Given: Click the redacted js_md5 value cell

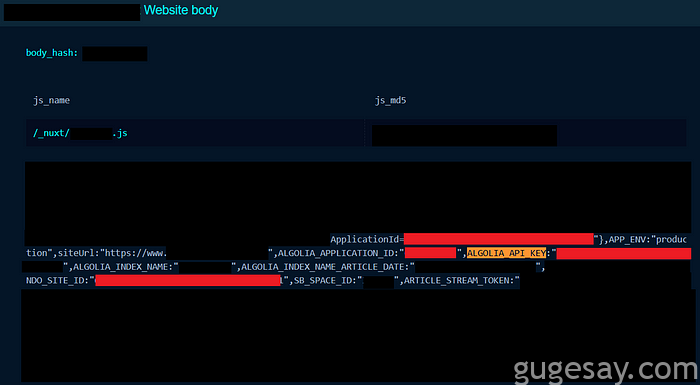Looking at the screenshot, I should [x=464, y=135].
